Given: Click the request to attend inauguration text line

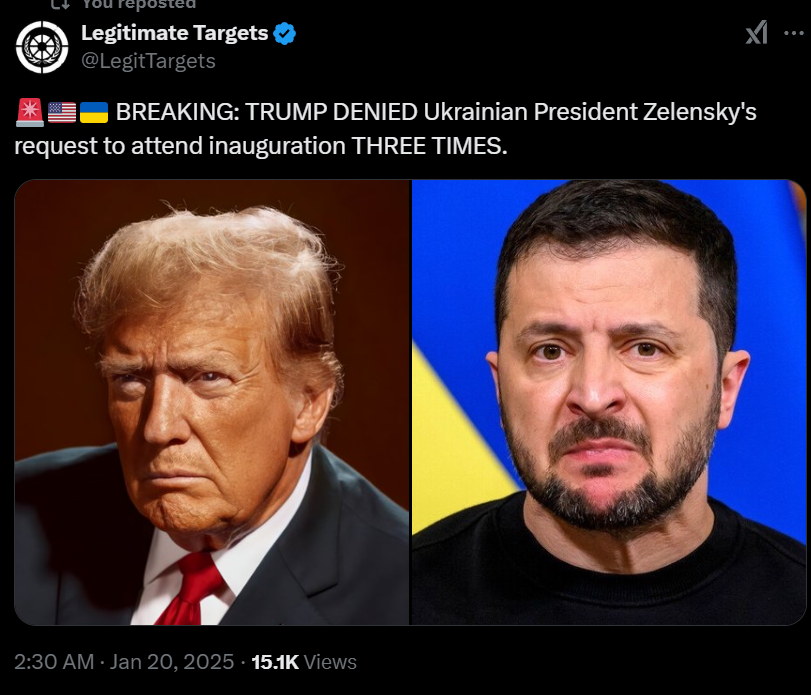Looking at the screenshot, I should (x=261, y=146).
